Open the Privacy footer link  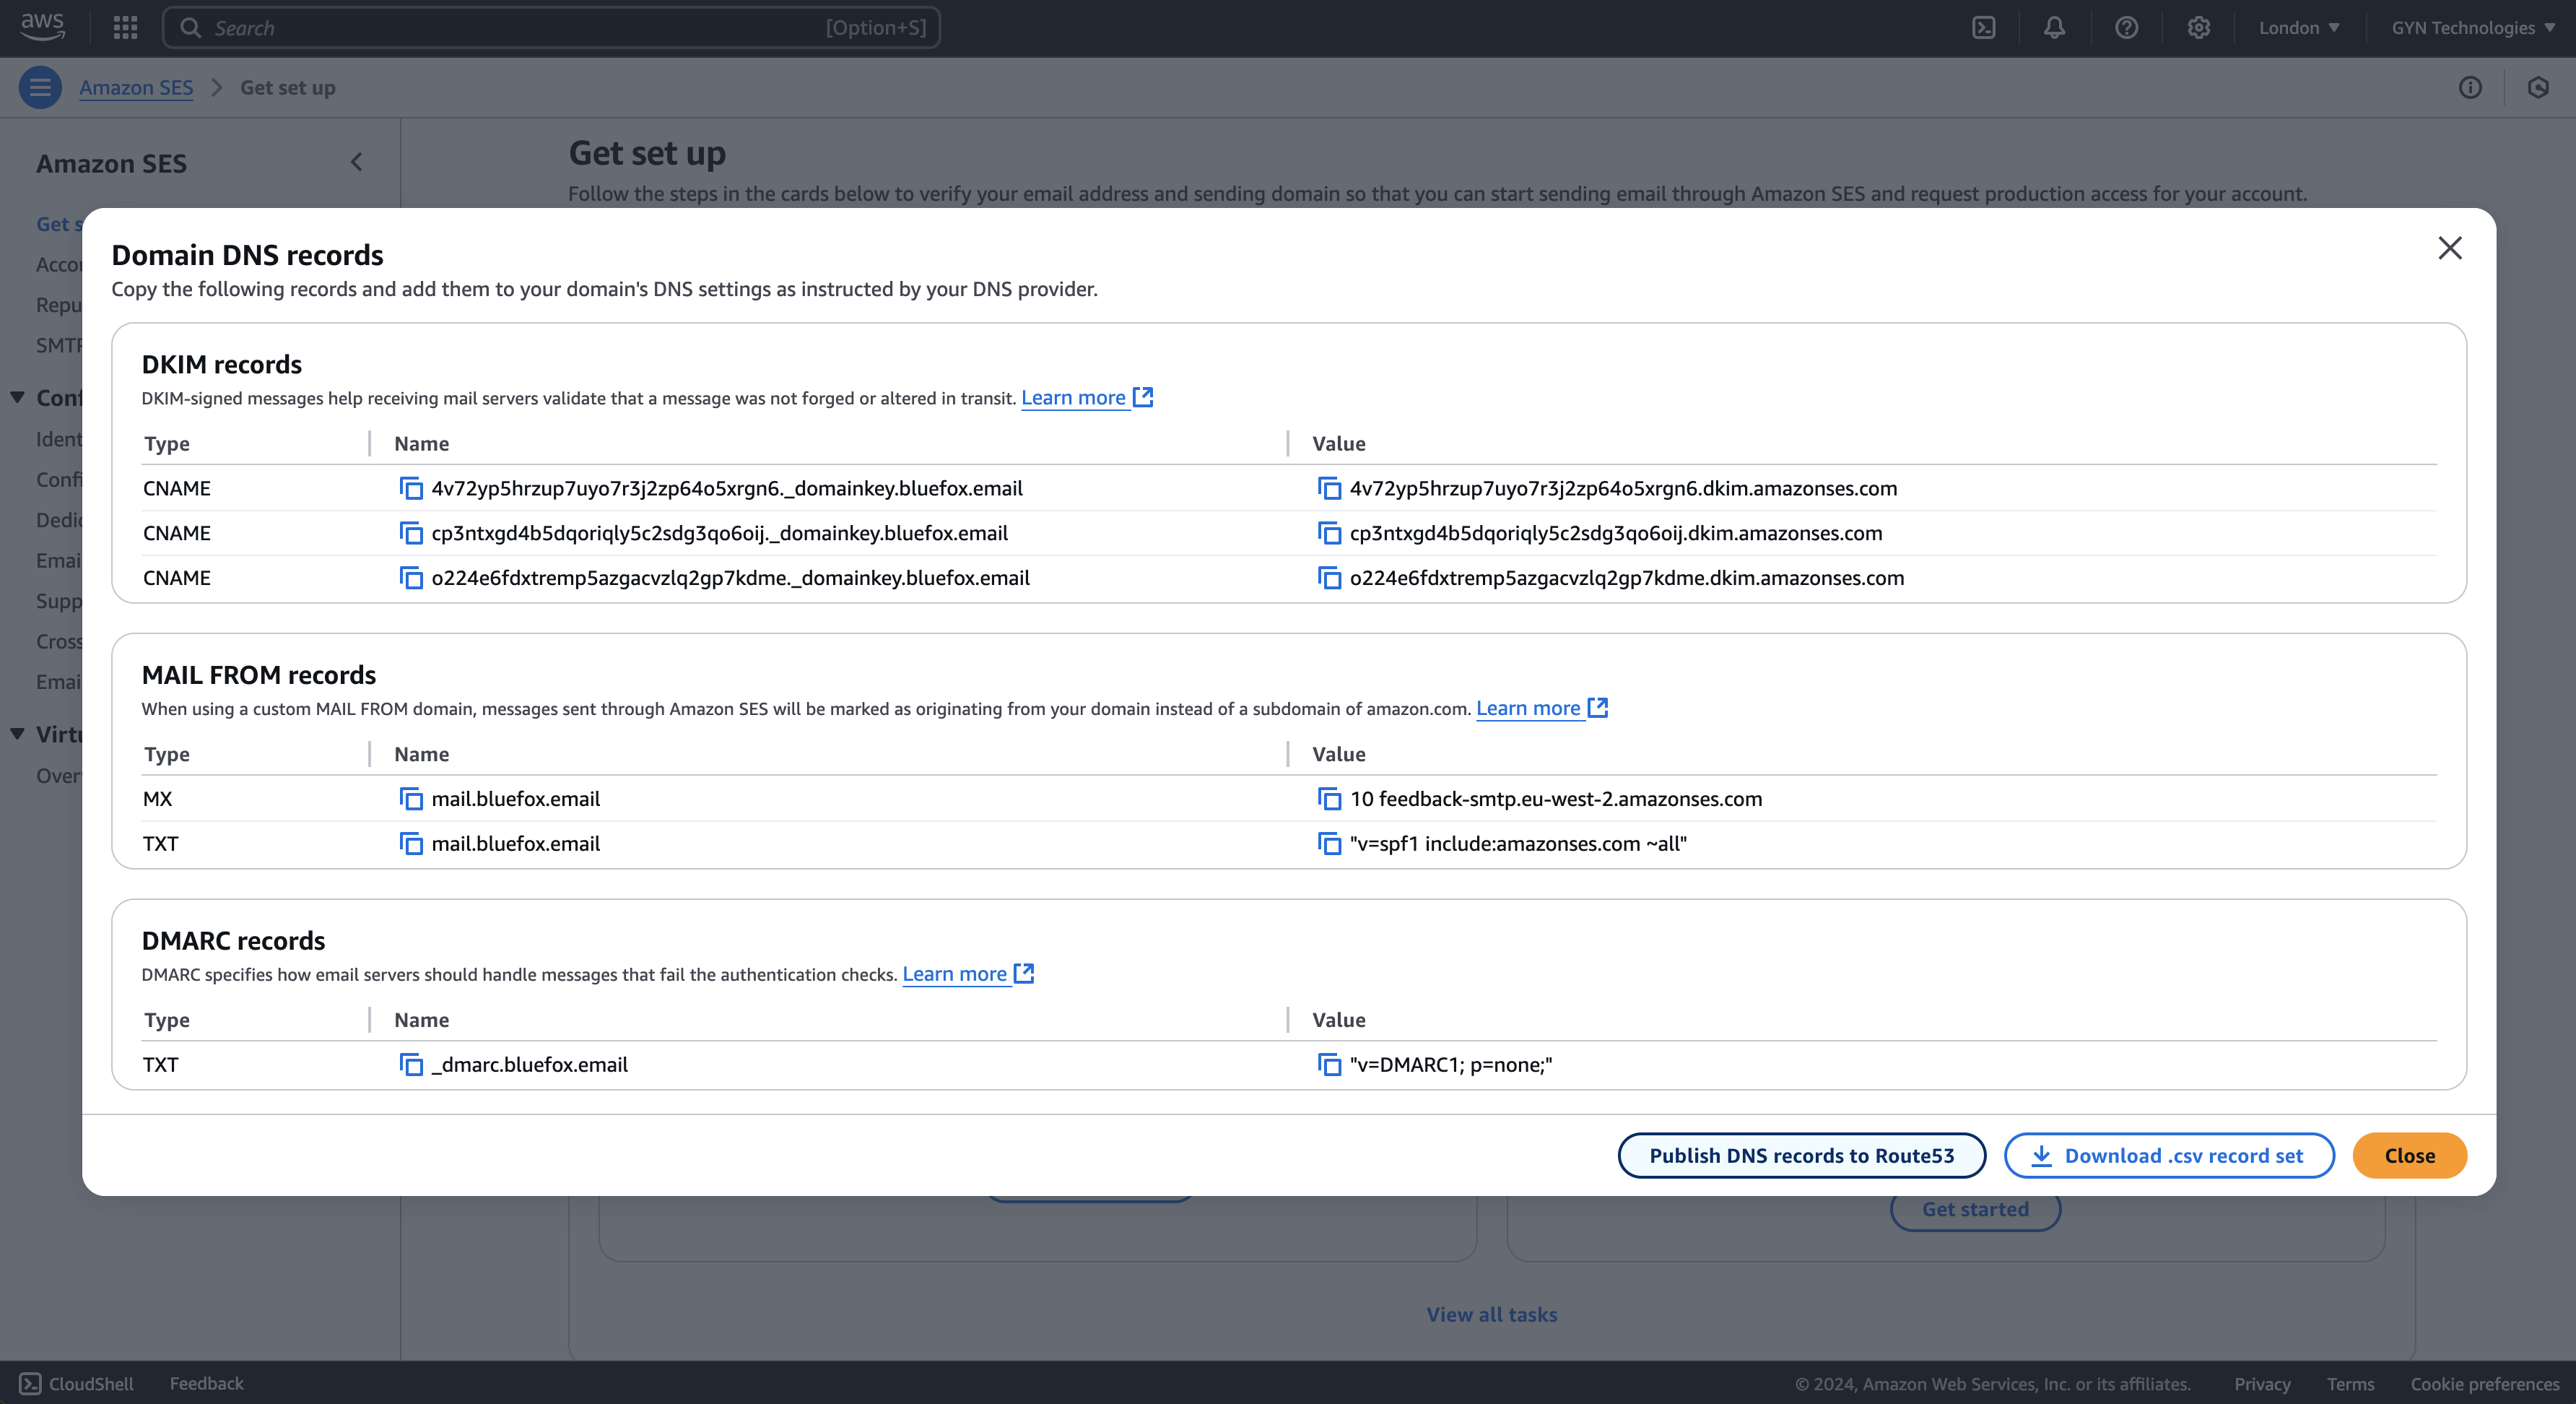[x=2262, y=1384]
